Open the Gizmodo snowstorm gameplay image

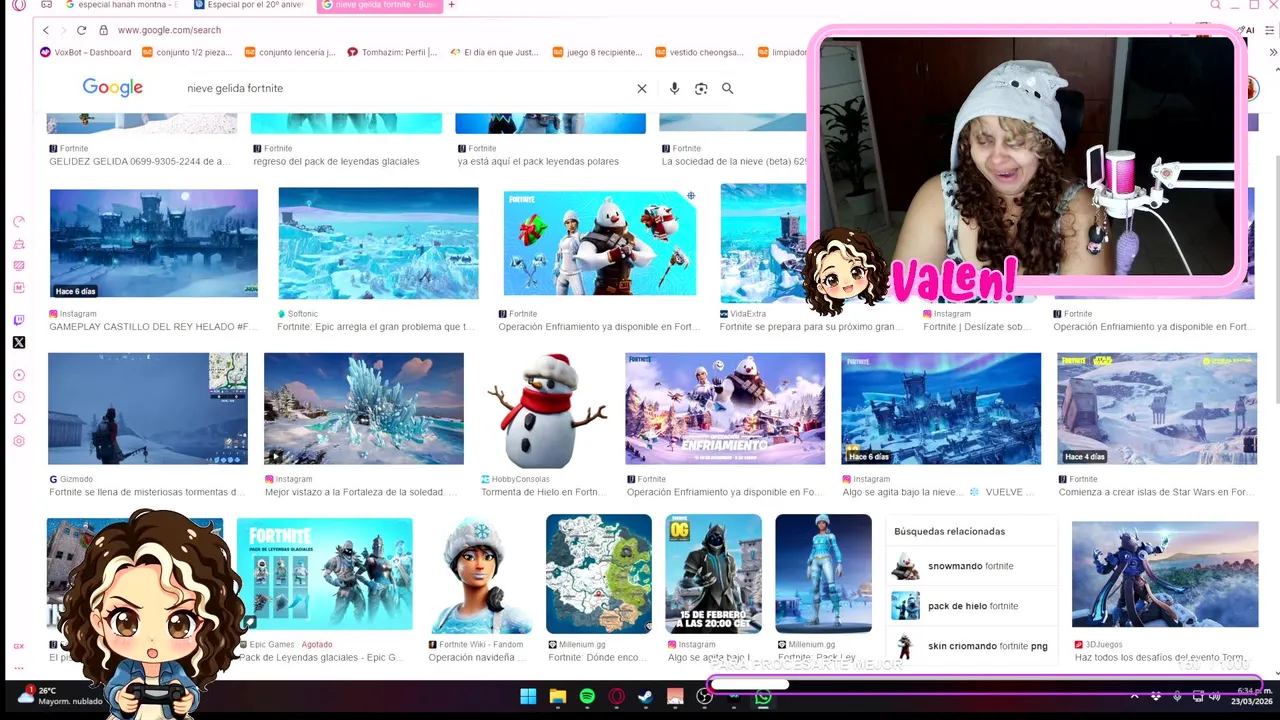coord(148,408)
